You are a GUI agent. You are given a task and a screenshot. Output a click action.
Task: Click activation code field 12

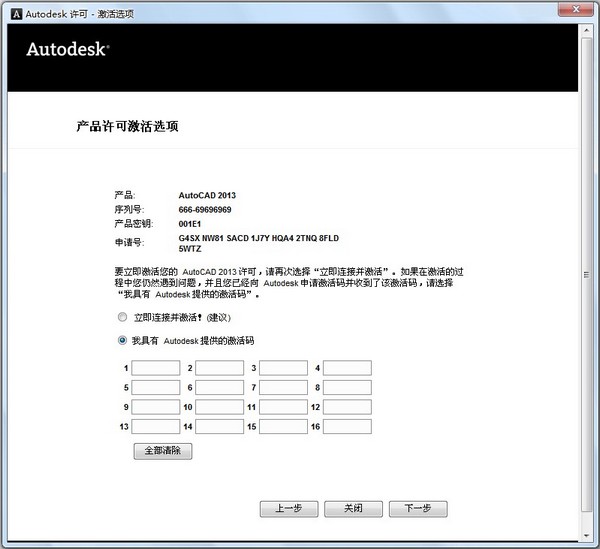click(347, 407)
